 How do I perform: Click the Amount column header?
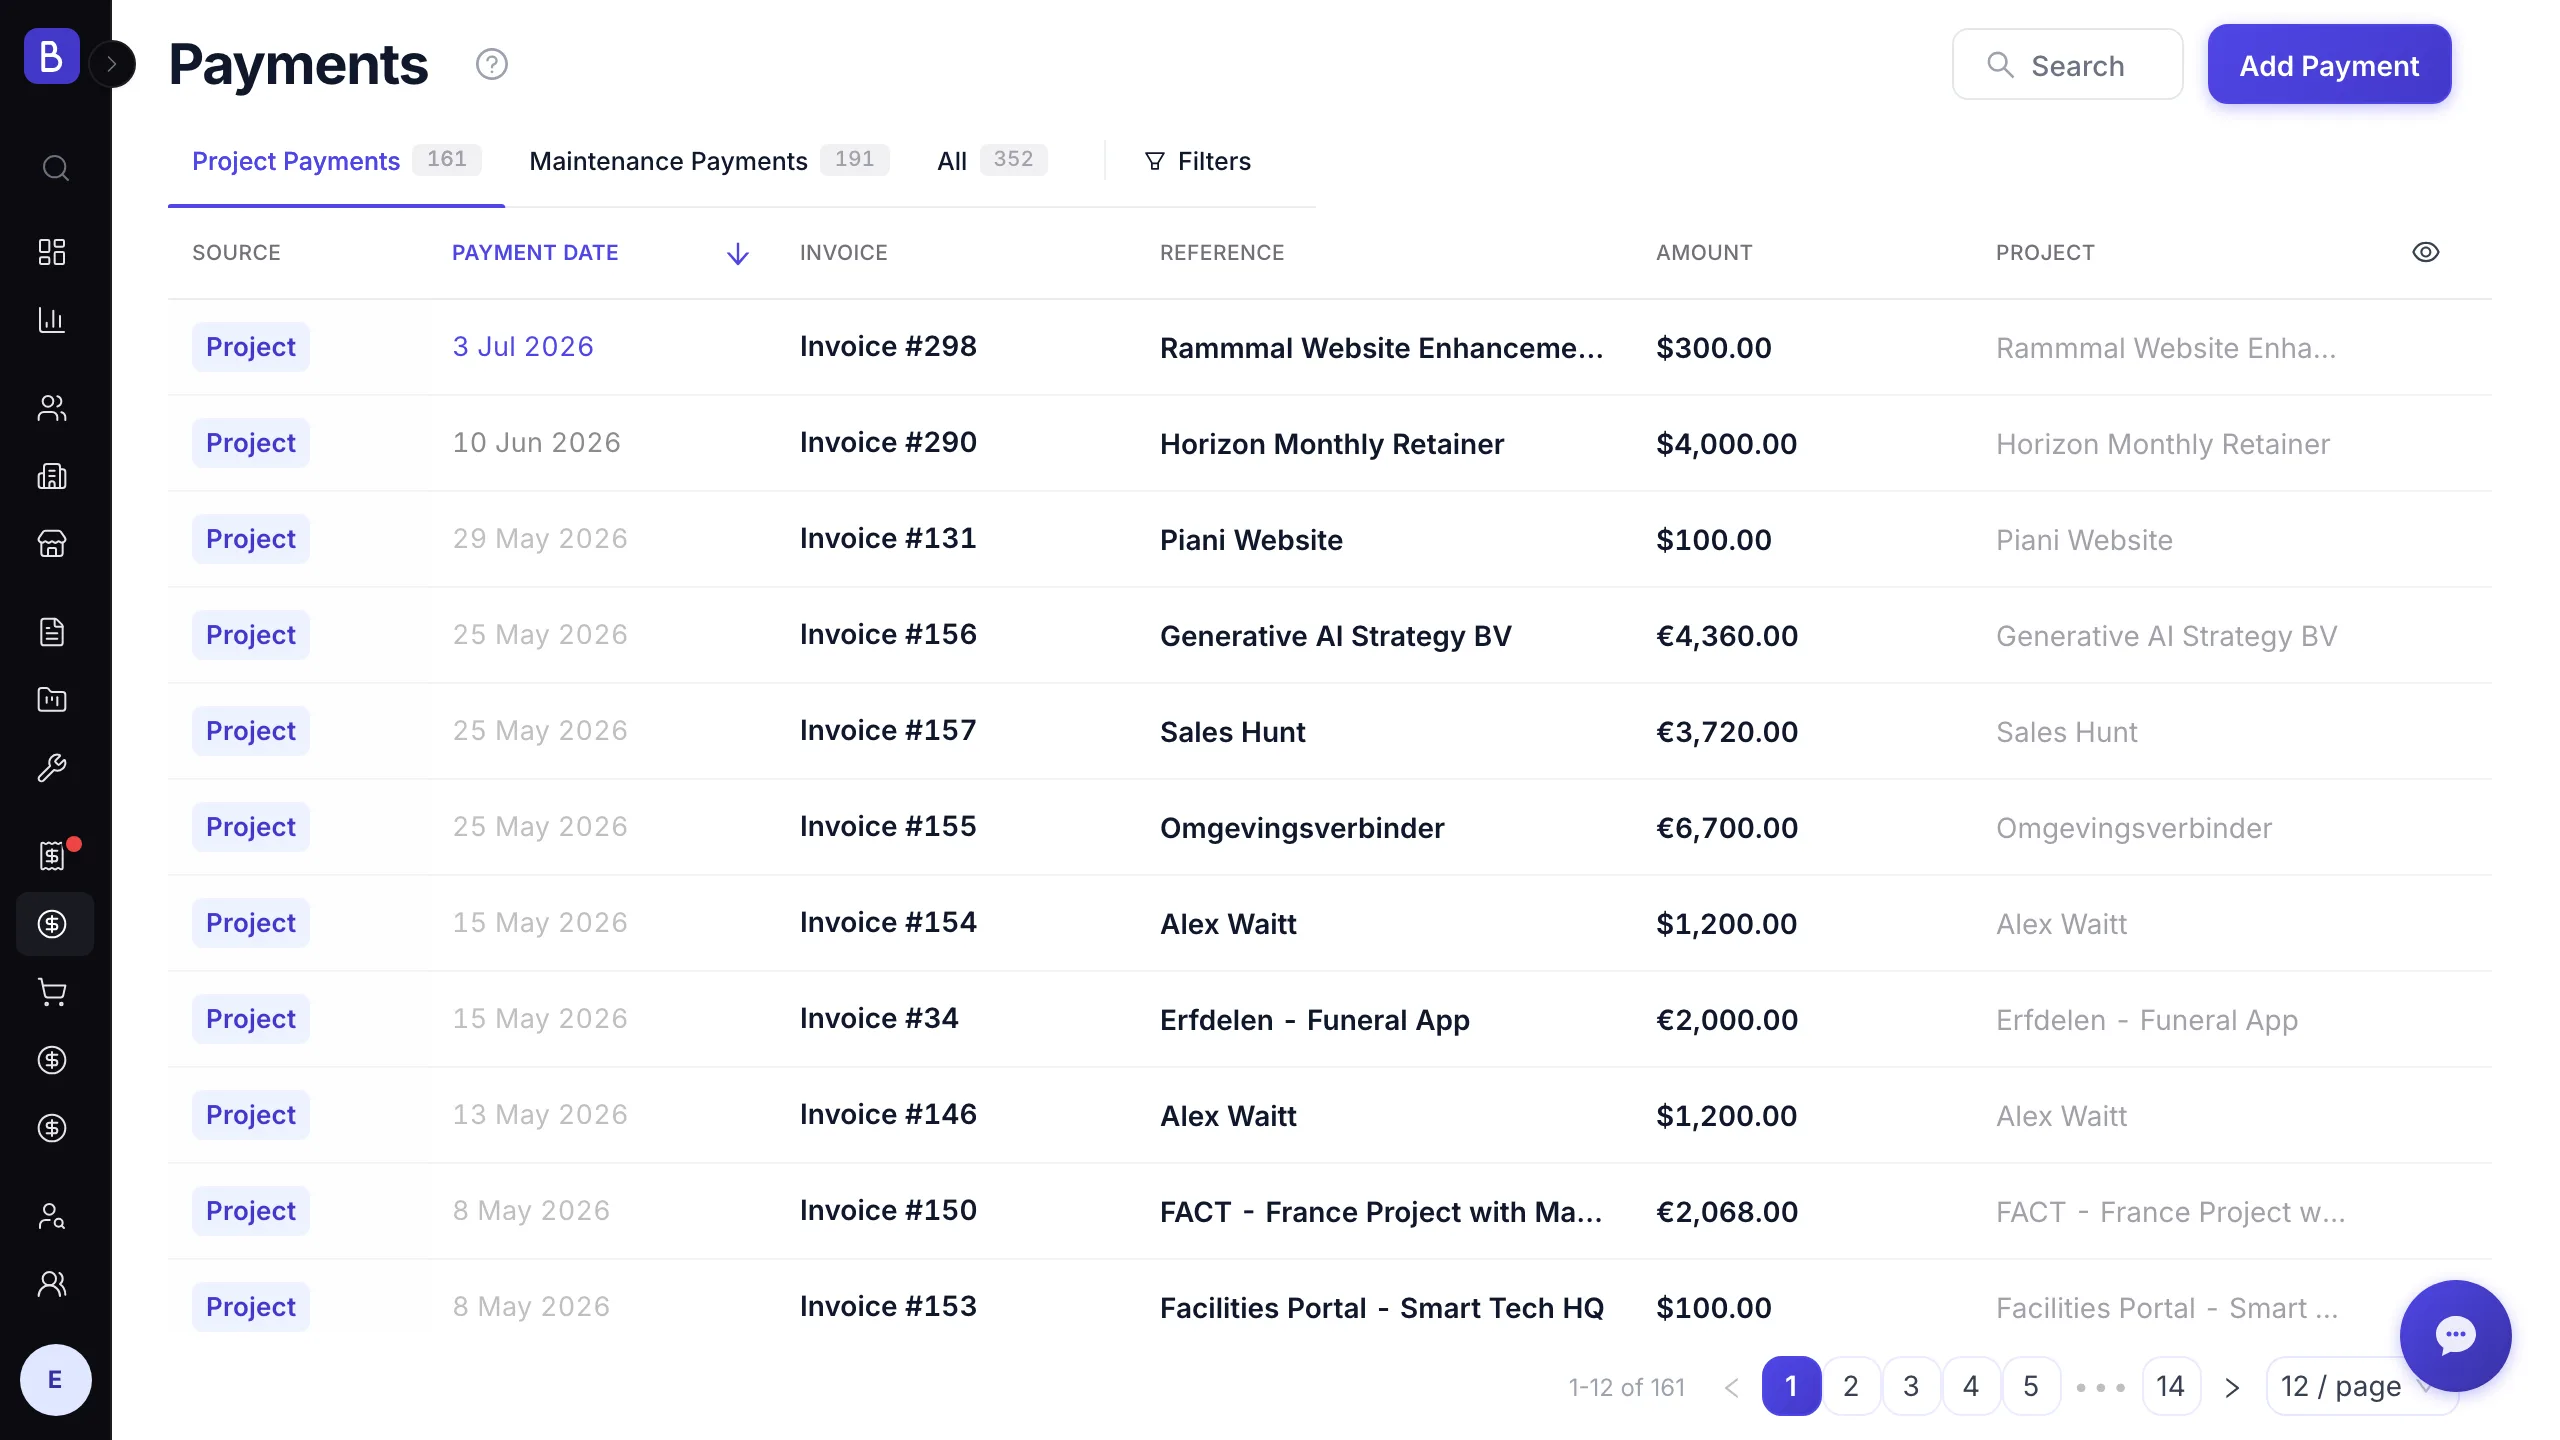pos(1704,253)
